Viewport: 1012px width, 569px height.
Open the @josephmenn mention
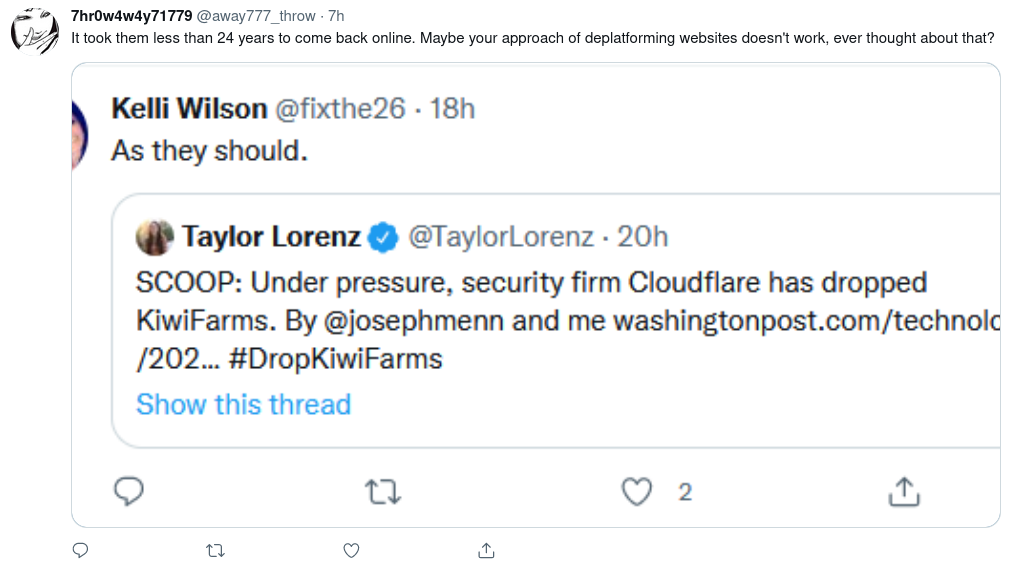pyautogui.click(x=413, y=321)
